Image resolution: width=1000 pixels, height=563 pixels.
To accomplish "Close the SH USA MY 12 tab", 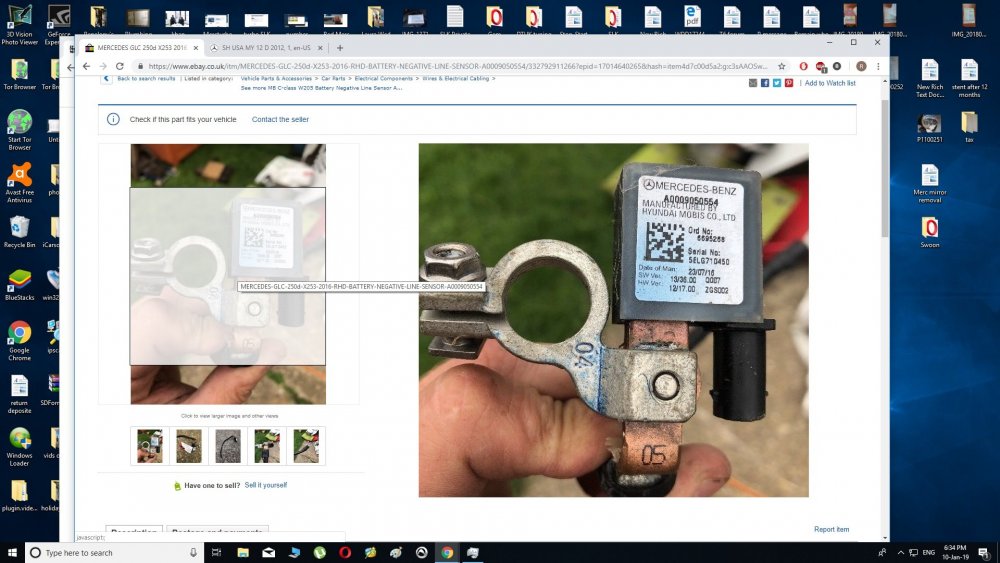I will (x=320, y=48).
